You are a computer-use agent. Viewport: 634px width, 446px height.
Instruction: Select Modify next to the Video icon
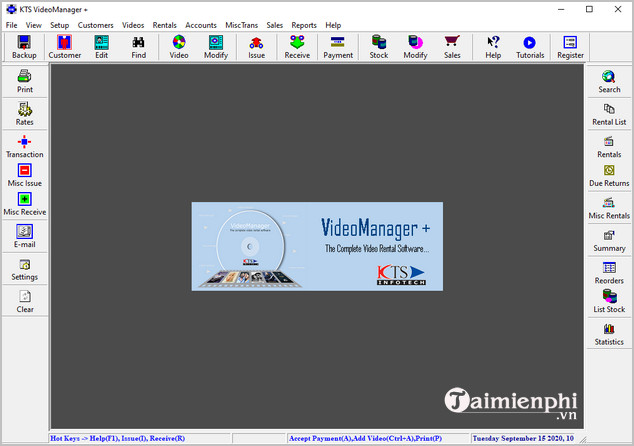[216, 47]
